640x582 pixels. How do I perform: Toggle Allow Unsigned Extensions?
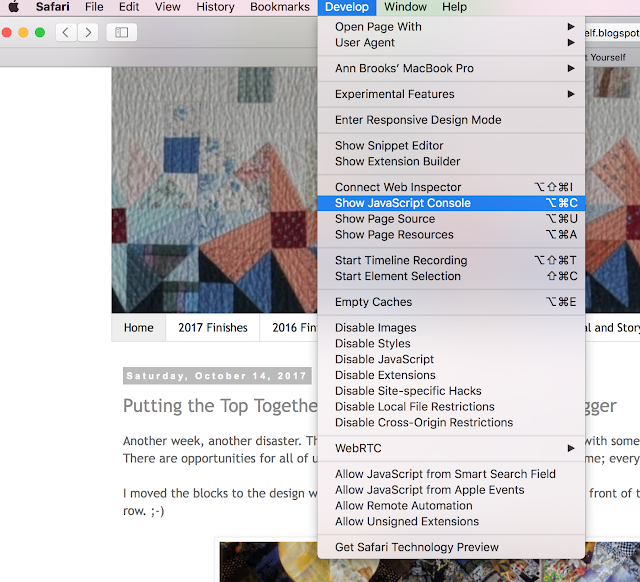pyautogui.click(x=451, y=522)
